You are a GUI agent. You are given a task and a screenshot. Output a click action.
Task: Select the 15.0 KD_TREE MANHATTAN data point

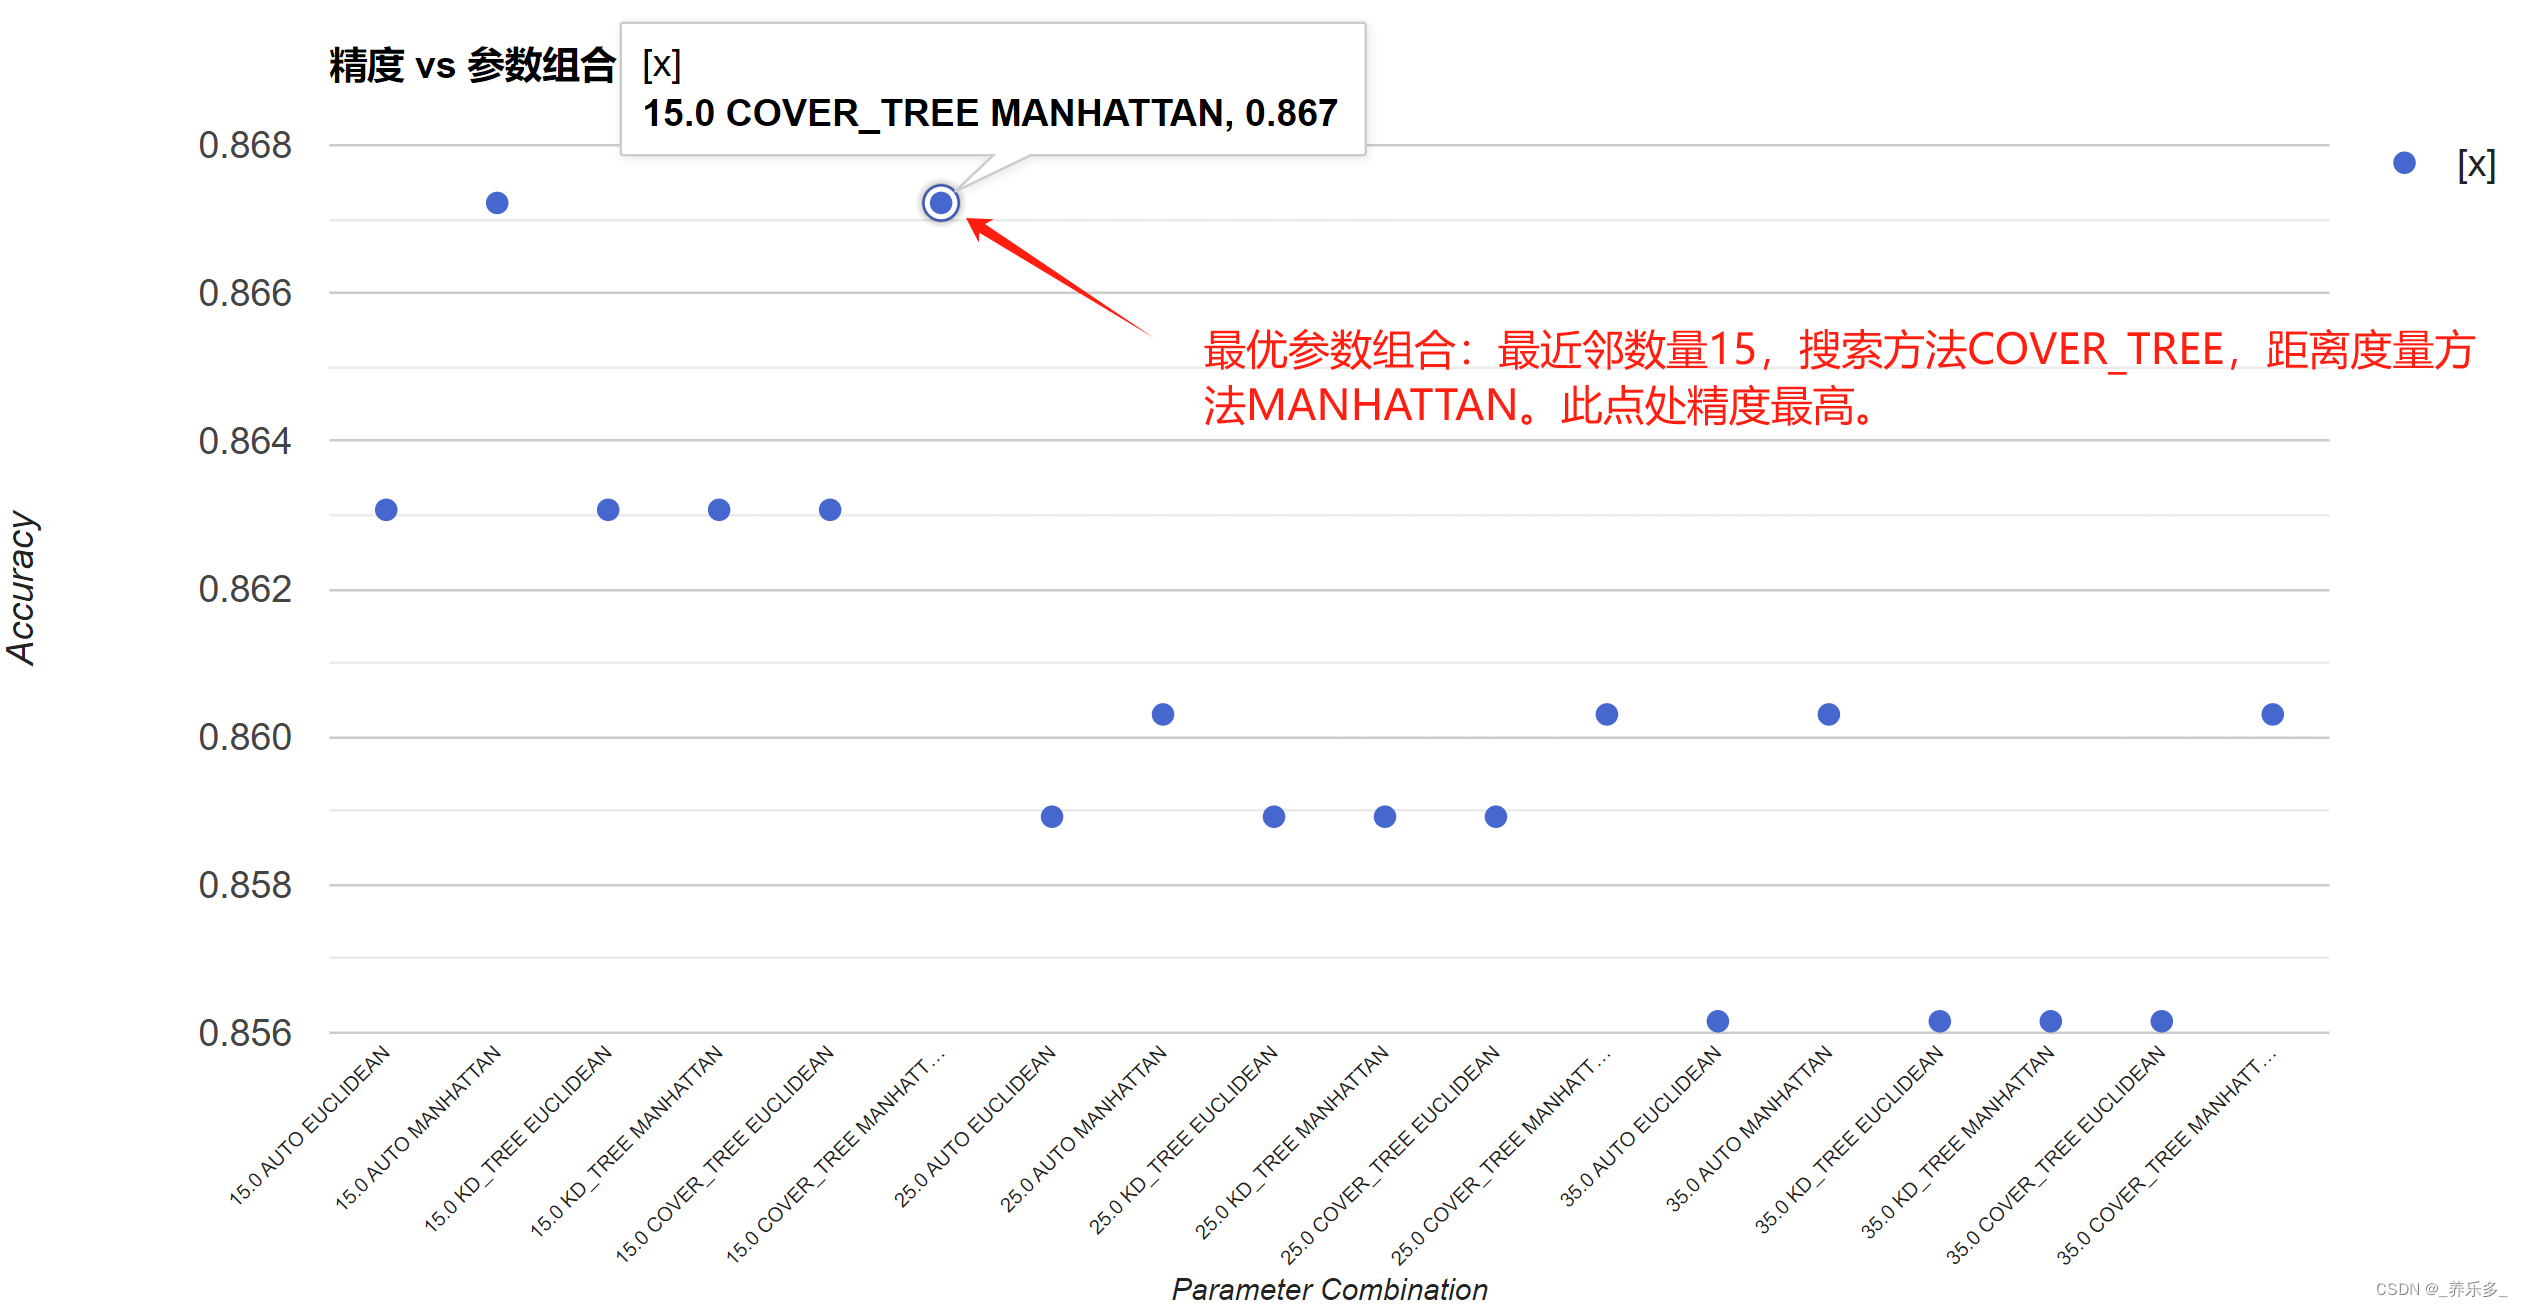click(719, 510)
